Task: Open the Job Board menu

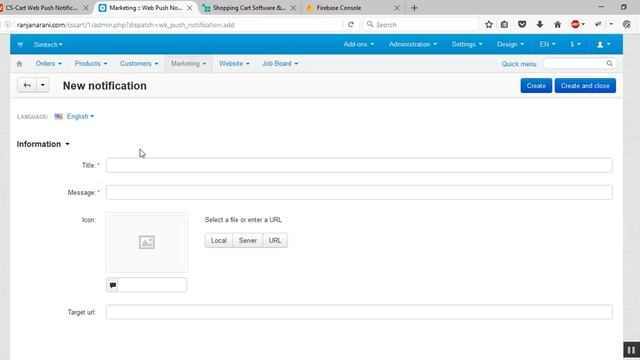Action: pos(280,64)
